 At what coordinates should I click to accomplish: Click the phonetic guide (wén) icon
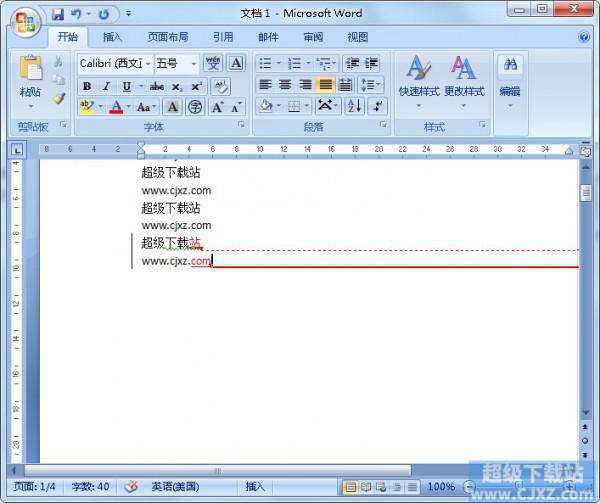pyautogui.click(x=213, y=63)
